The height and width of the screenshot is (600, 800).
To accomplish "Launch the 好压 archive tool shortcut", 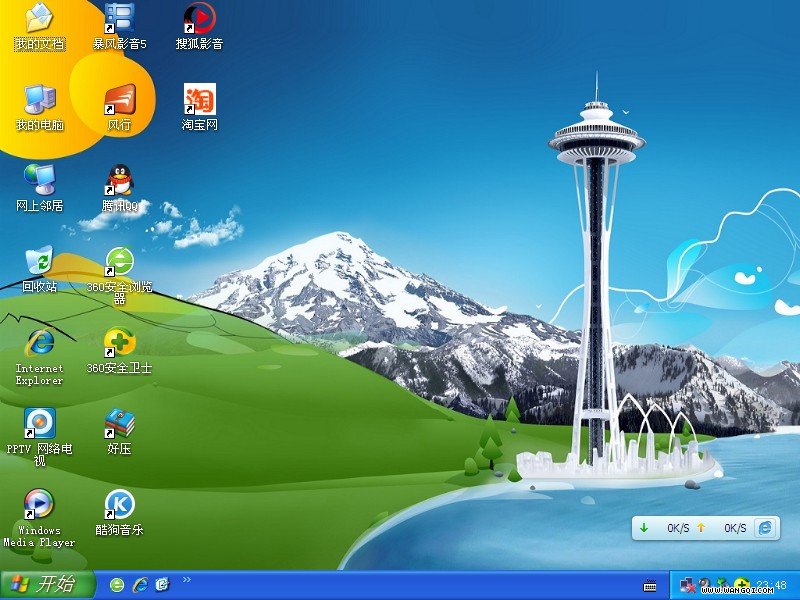I will pyautogui.click(x=119, y=431).
